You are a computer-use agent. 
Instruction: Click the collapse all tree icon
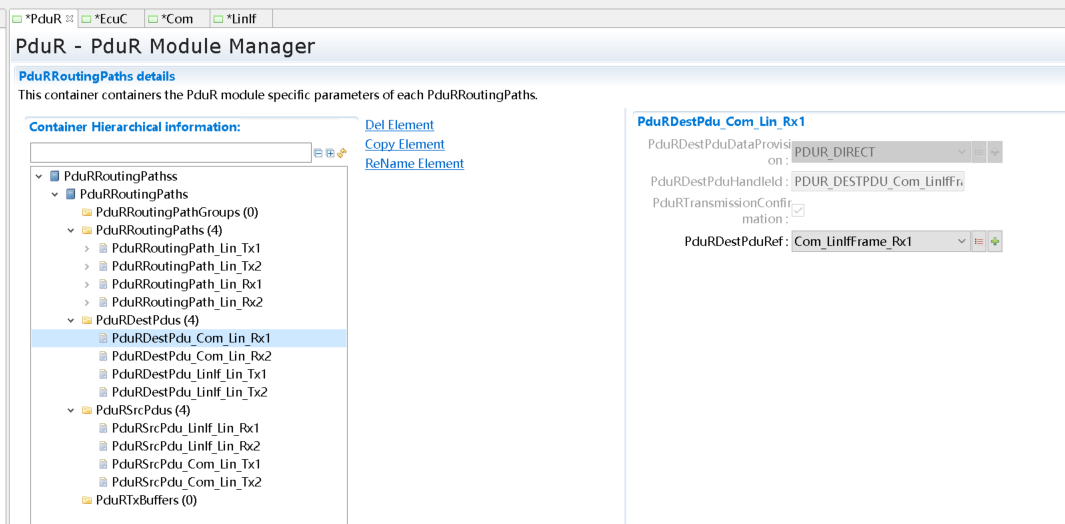click(x=318, y=153)
